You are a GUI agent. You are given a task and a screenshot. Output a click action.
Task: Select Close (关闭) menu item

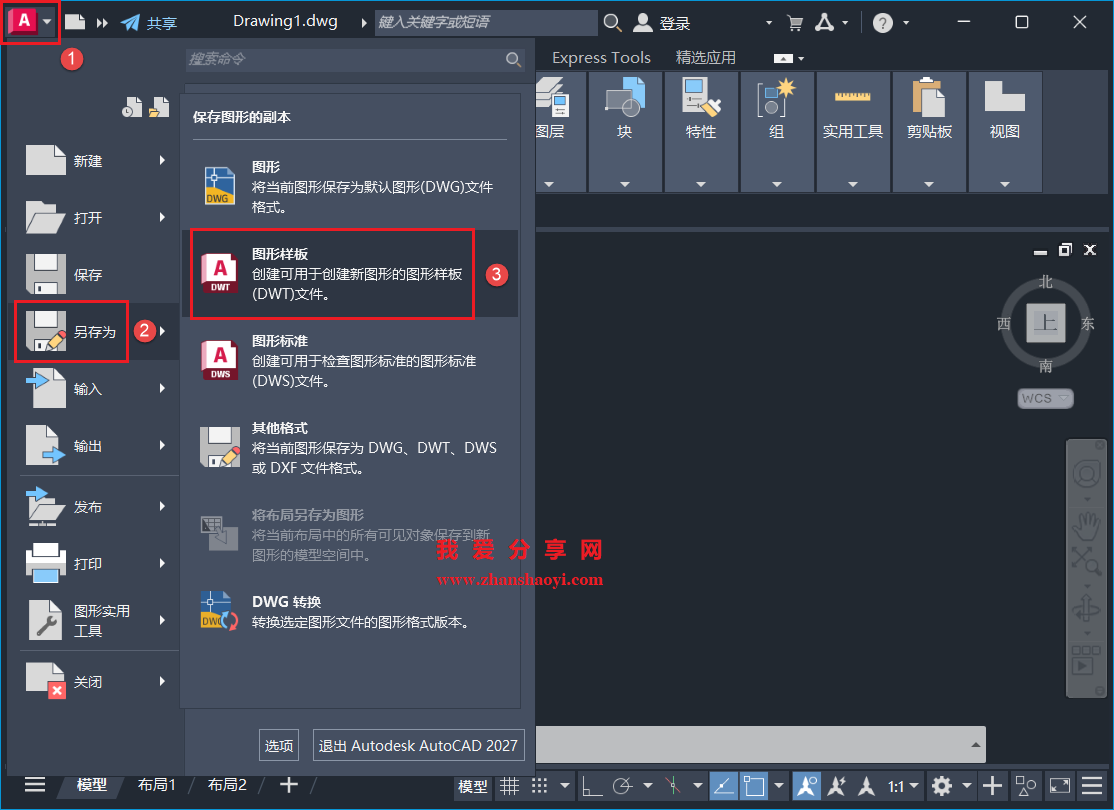pos(96,681)
